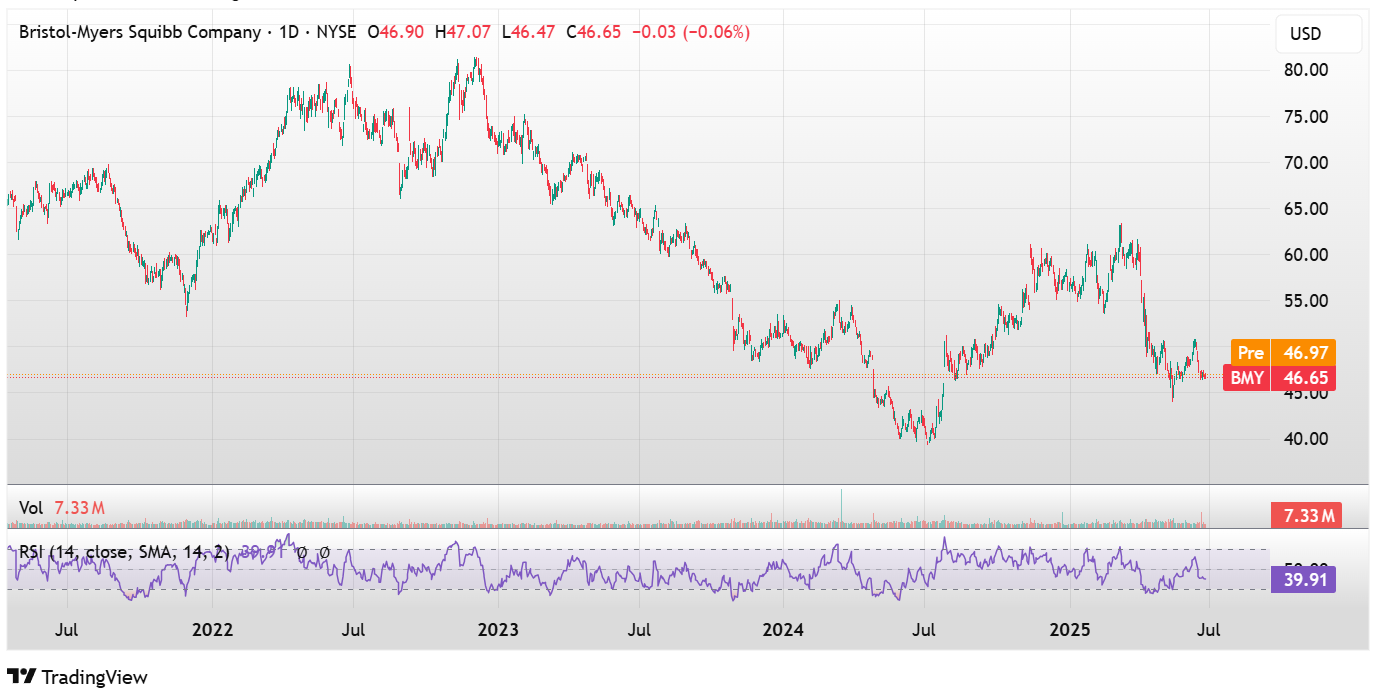Click the Jul label just before 2024
Image resolution: width=1381 pixels, height=691 pixels.
point(639,630)
